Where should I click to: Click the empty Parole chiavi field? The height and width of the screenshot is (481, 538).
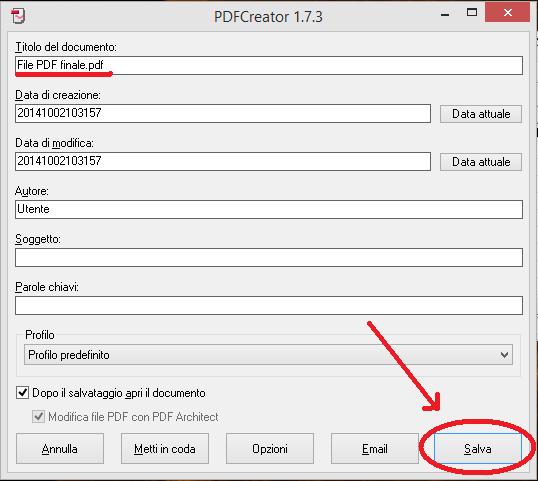pyautogui.click(x=269, y=305)
